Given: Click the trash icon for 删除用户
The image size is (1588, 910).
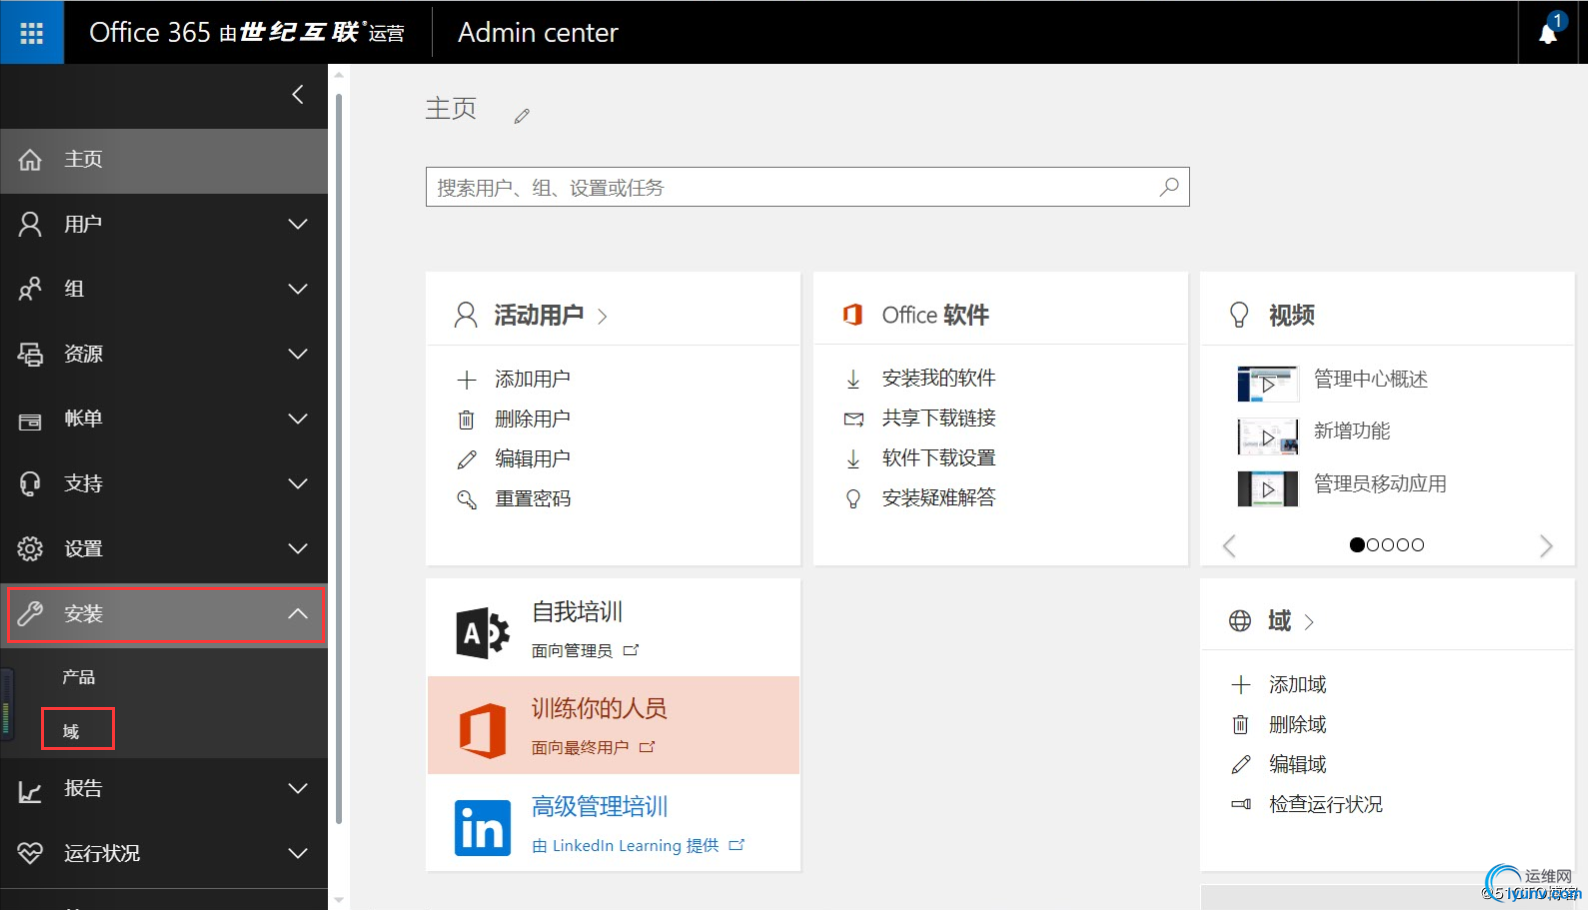Looking at the screenshot, I should point(466,420).
